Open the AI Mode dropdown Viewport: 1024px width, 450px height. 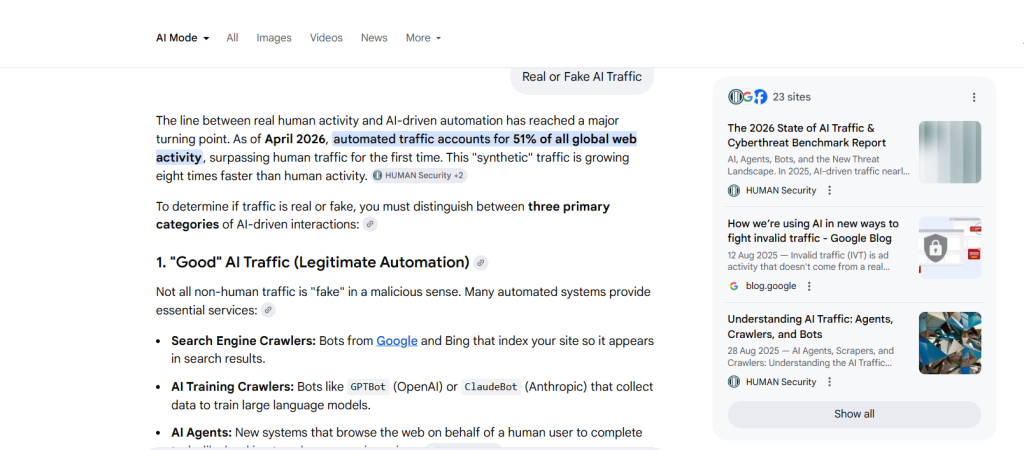tap(182, 38)
